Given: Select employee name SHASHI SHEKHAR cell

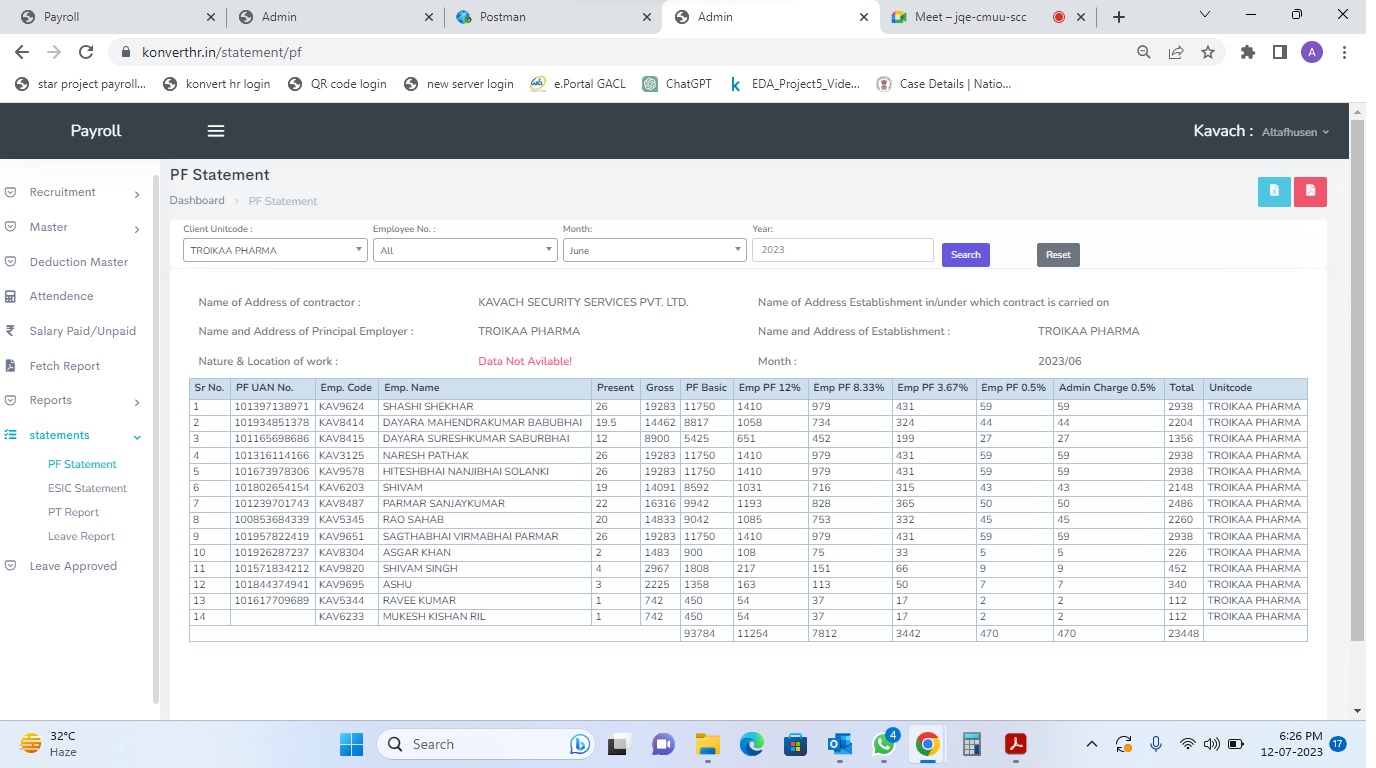Looking at the screenshot, I should 485,407.
